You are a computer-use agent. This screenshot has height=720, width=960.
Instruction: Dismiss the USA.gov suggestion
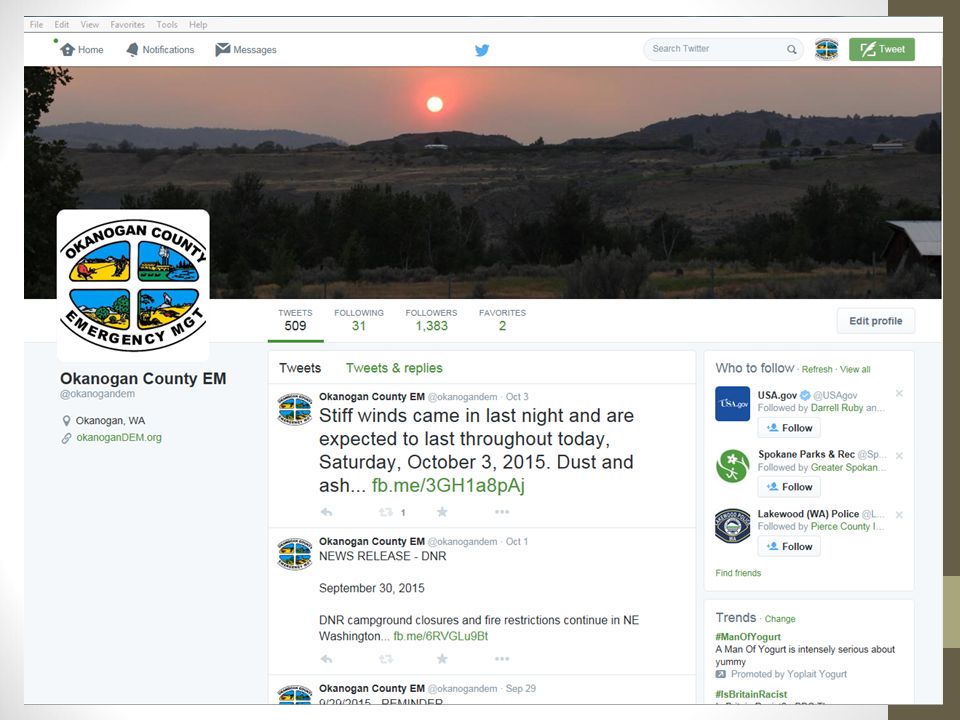pos(899,393)
